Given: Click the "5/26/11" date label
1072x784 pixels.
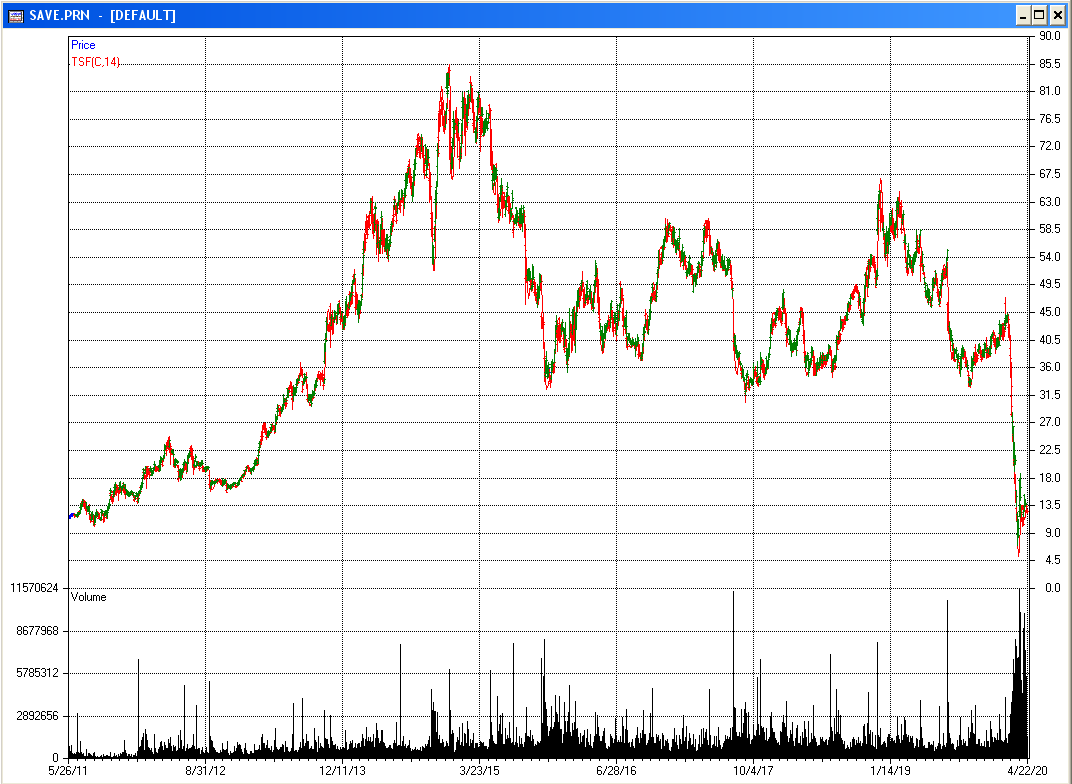Looking at the screenshot, I should coord(68,771).
